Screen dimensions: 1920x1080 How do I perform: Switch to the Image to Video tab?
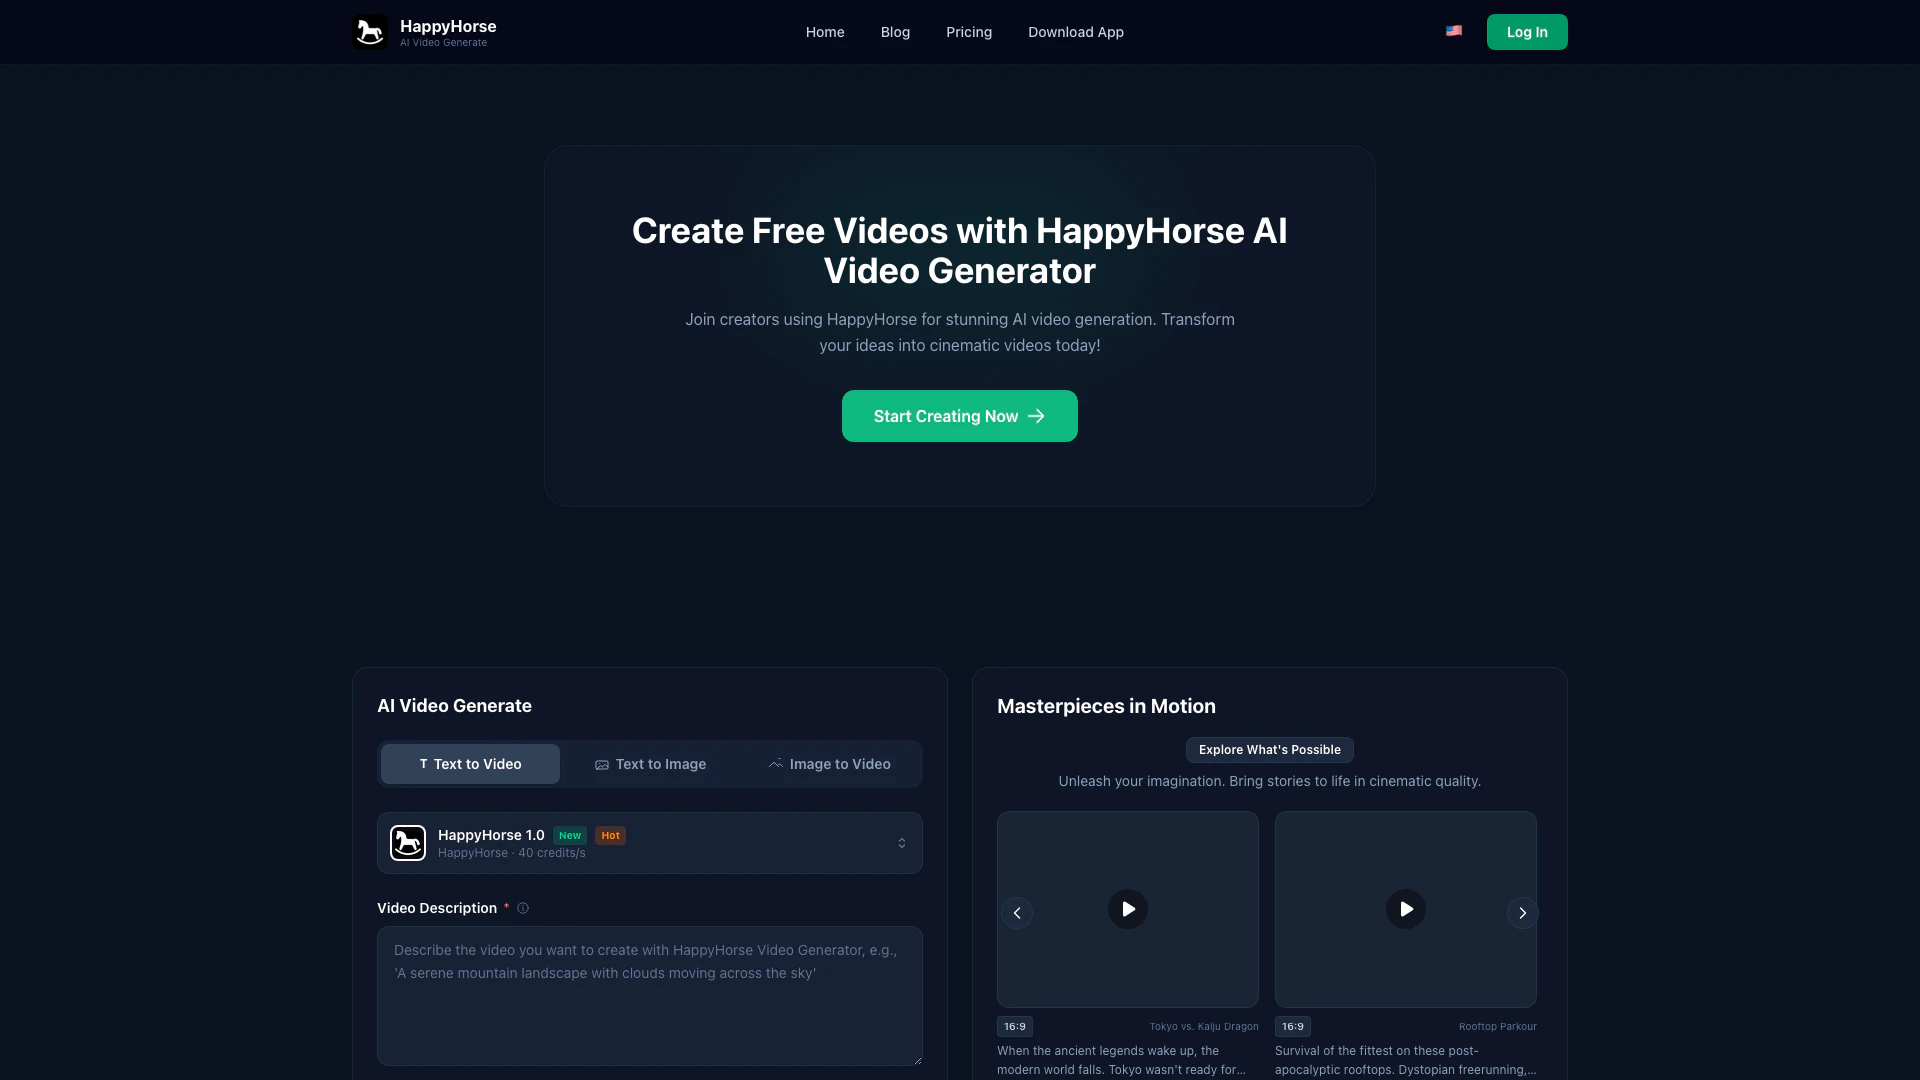pyautogui.click(x=830, y=764)
